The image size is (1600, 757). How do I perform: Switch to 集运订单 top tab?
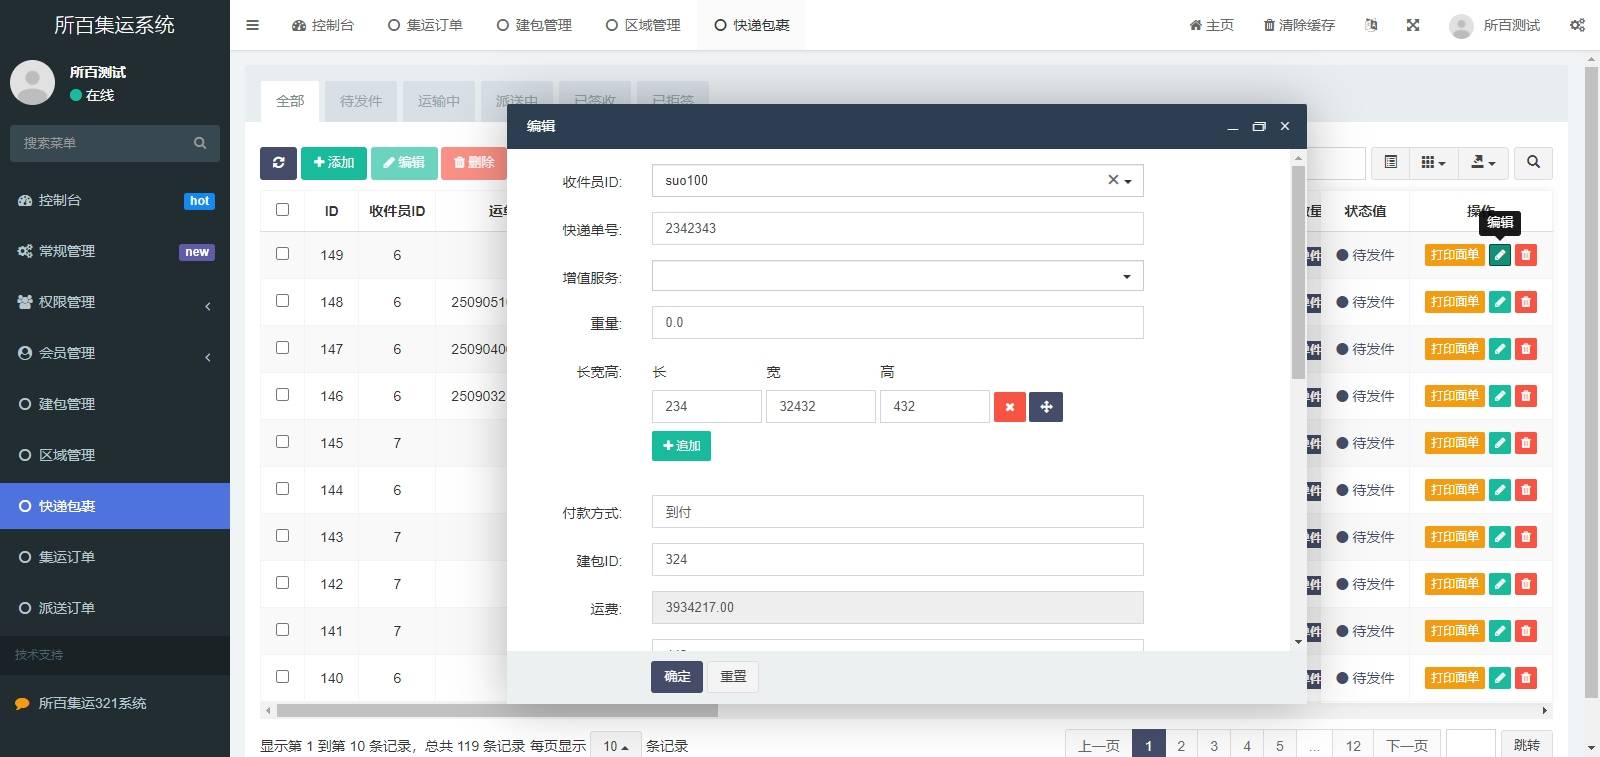(425, 25)
